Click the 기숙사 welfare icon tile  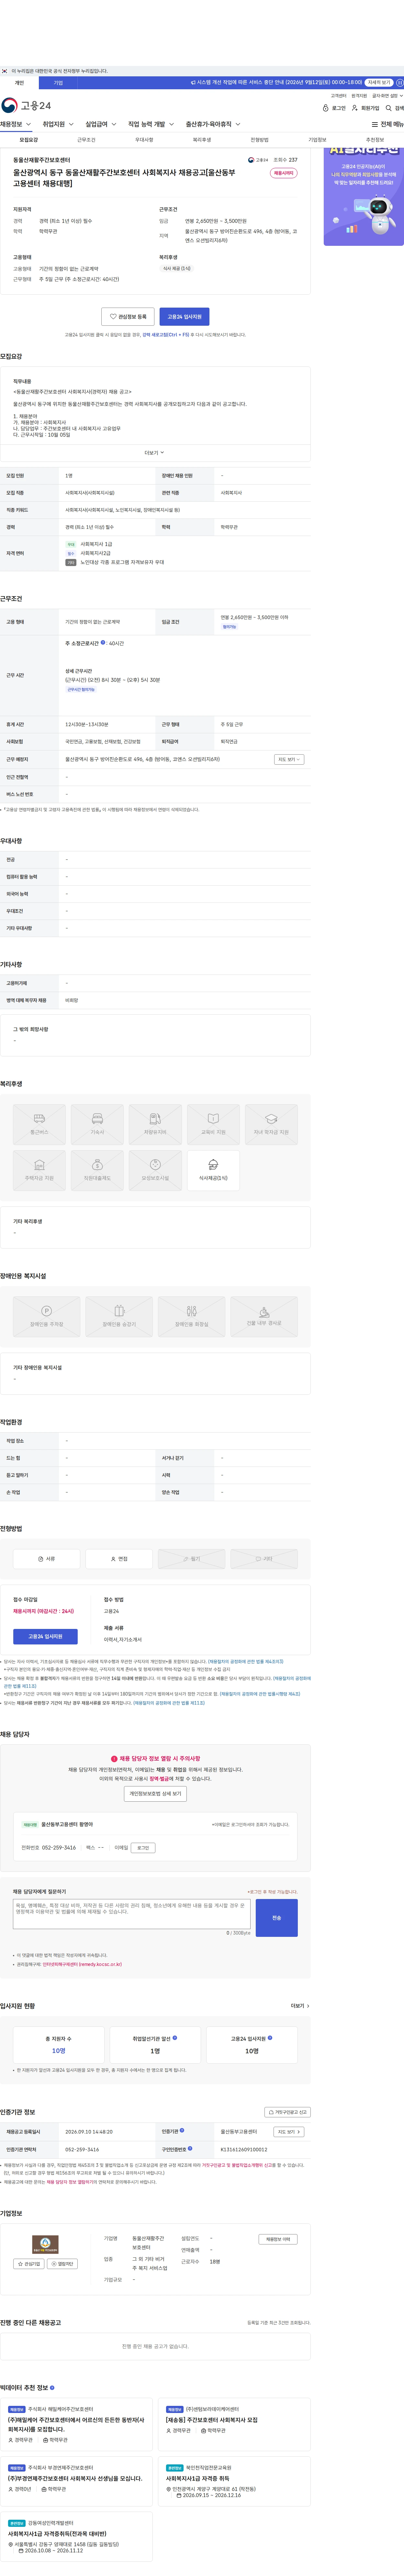pyautogui.click(x=97, y=1124)
